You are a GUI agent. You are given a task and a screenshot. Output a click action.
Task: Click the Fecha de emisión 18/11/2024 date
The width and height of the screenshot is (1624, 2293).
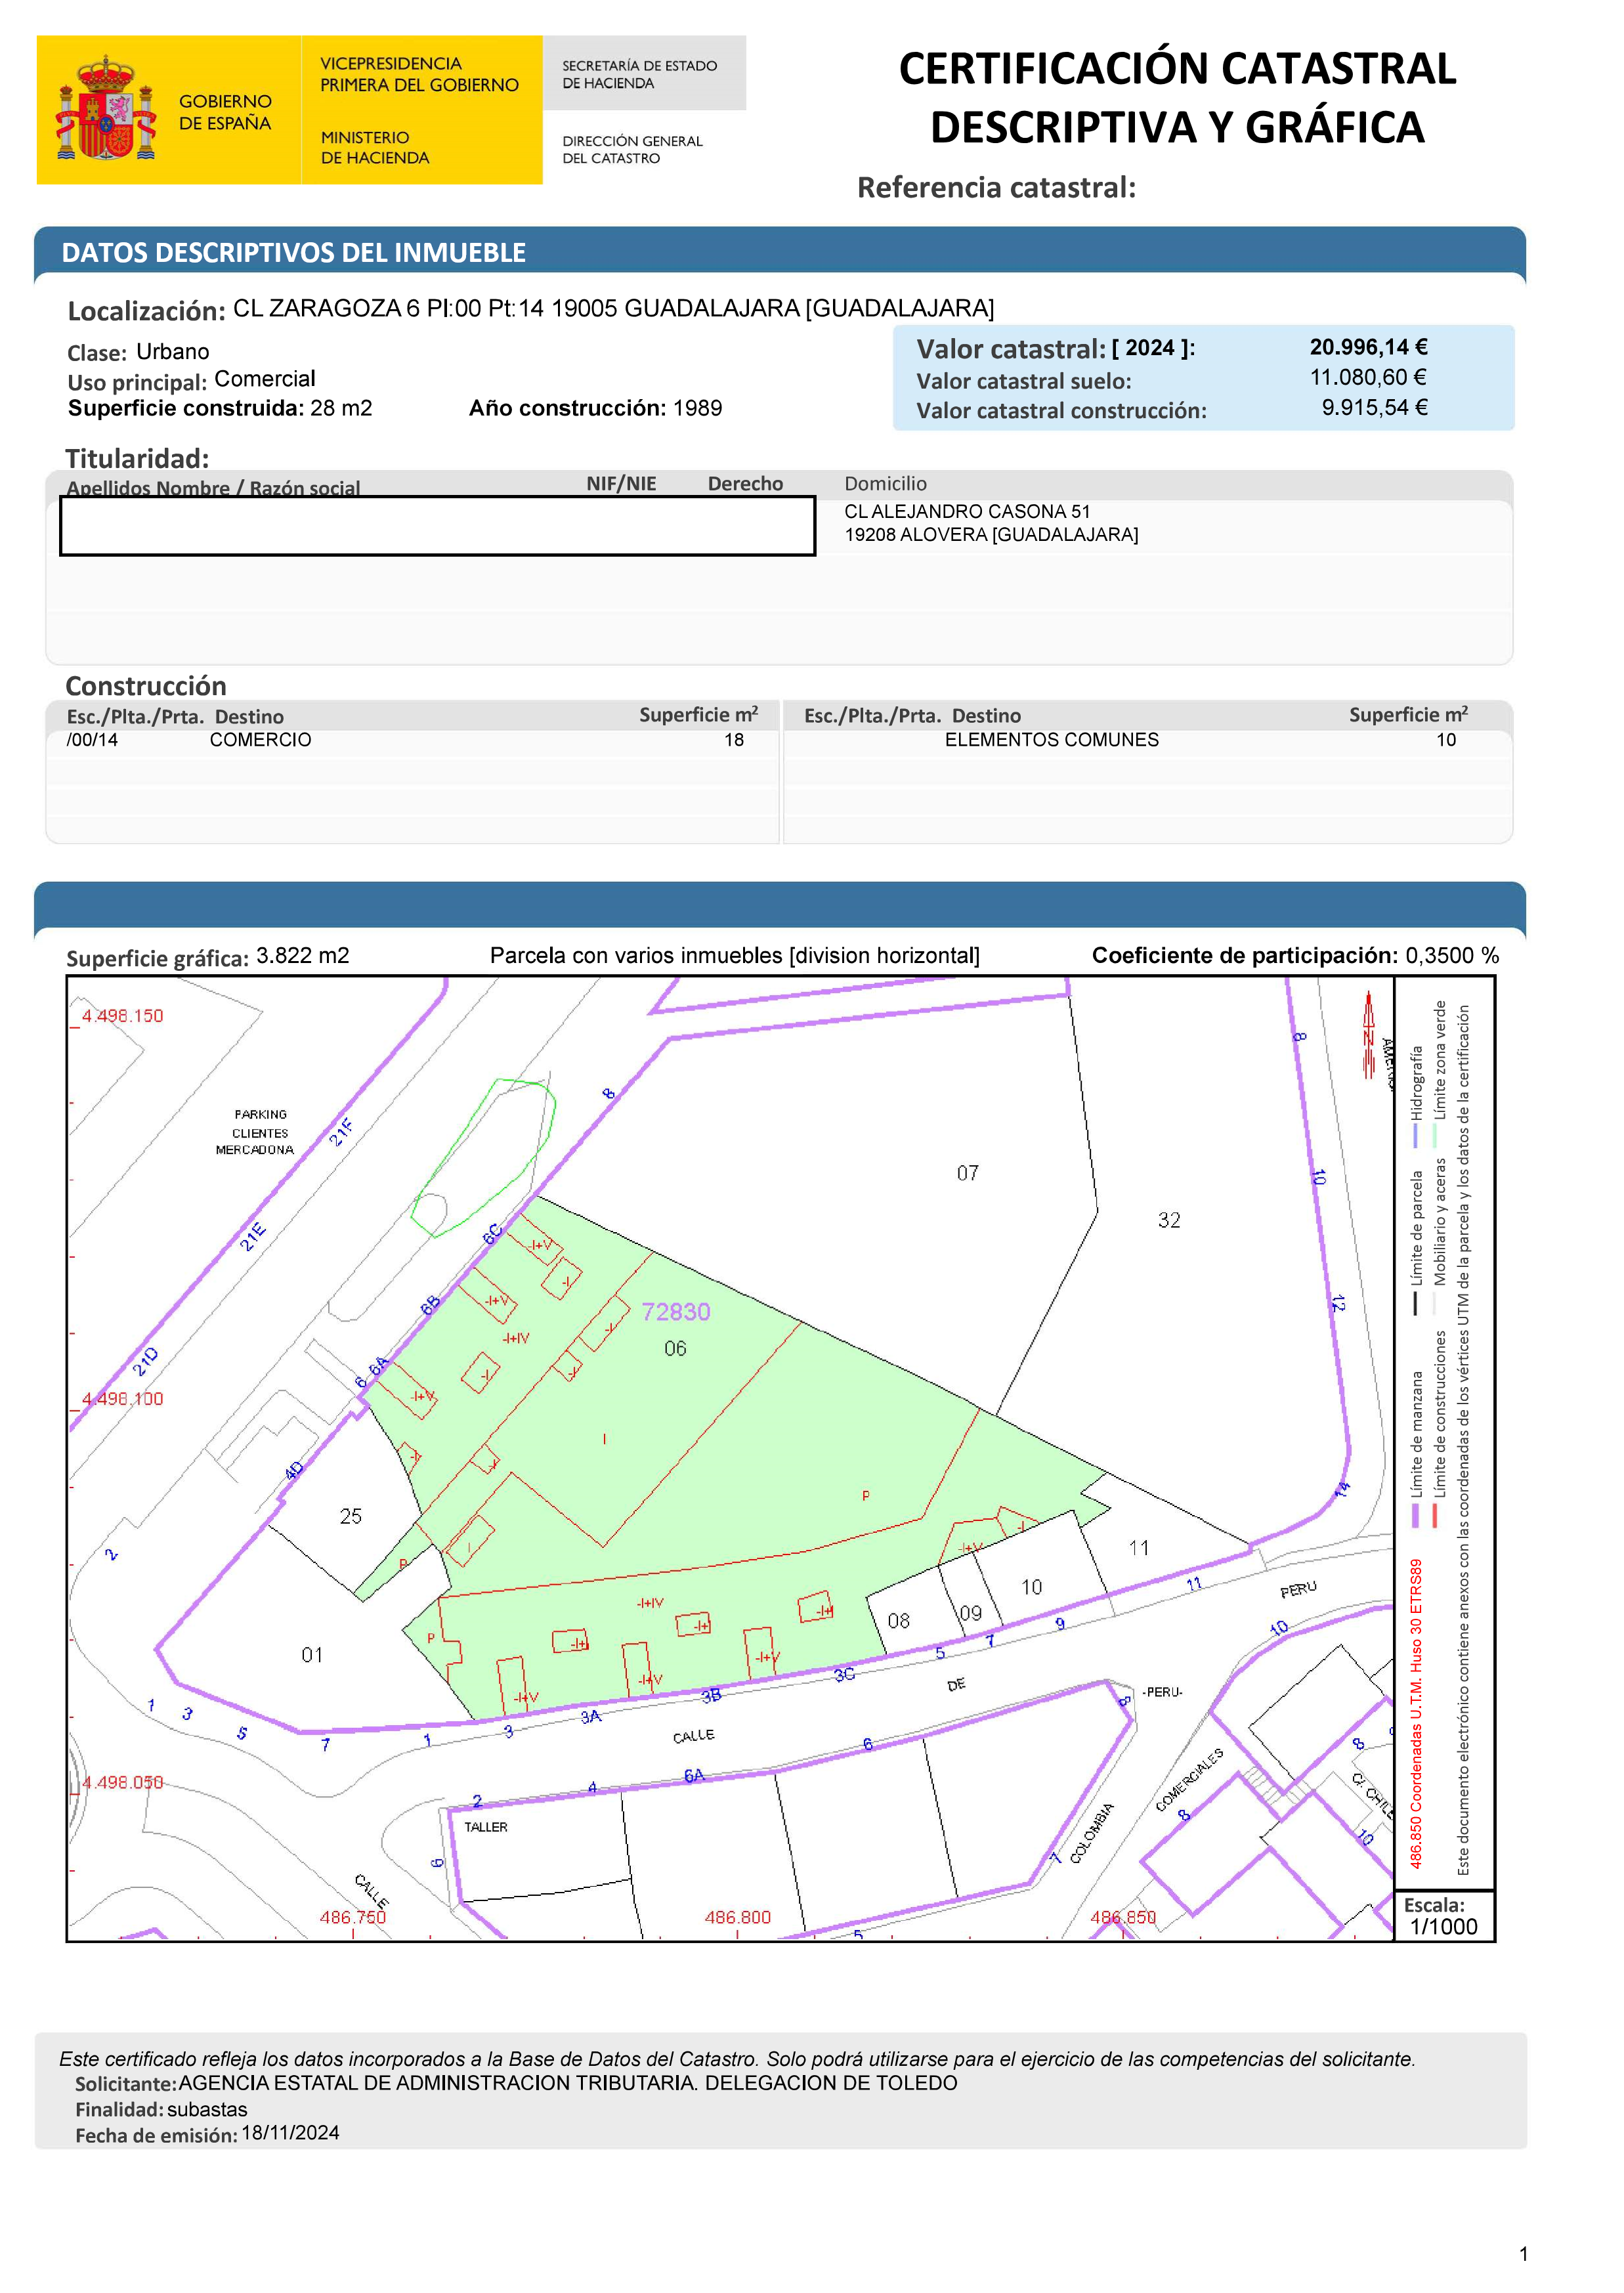click(x=290, y=2133)
